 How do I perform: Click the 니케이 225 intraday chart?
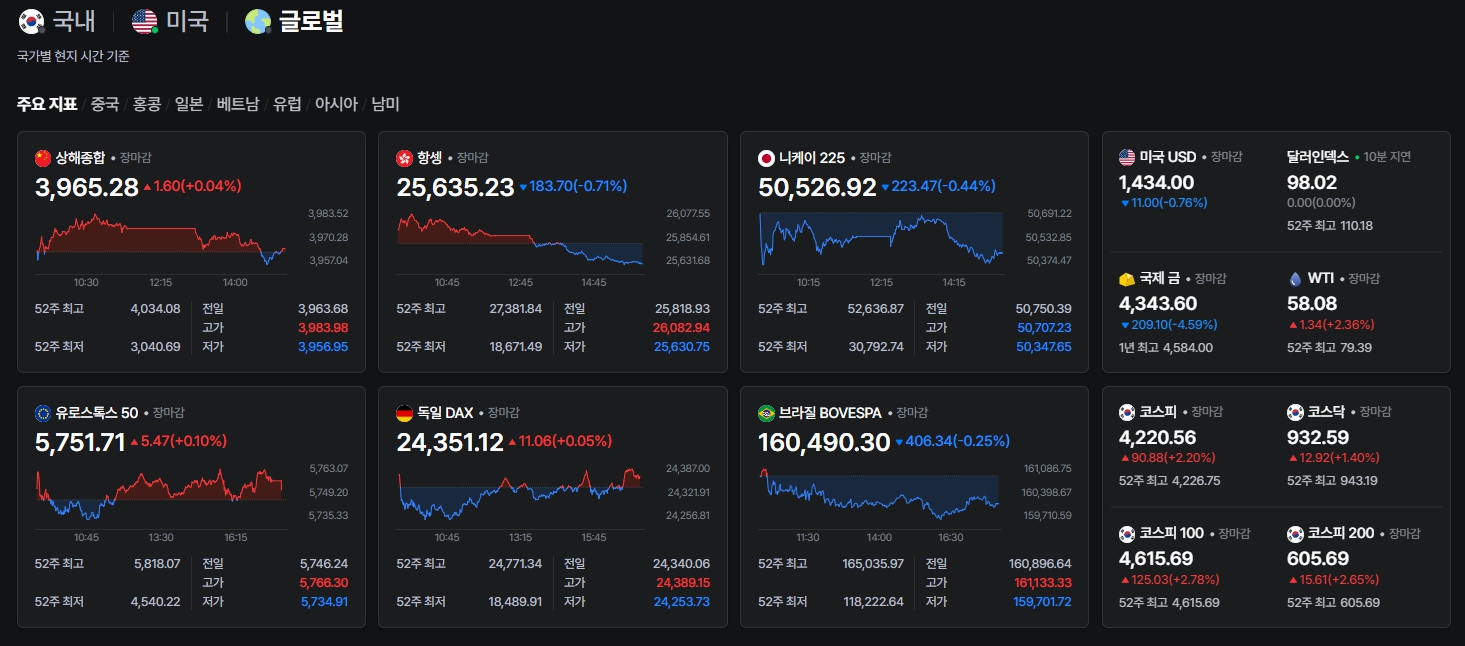point(881,240)
